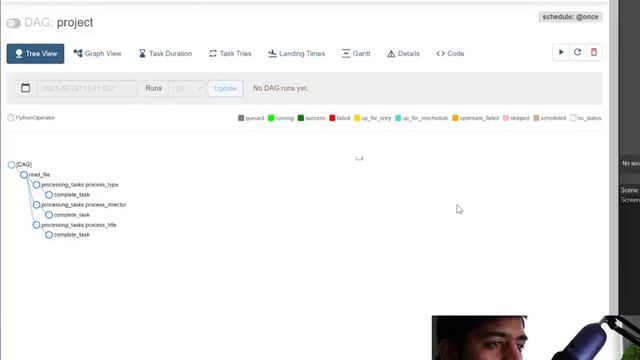Viewport: 640px width, 360px height.
Task: Collapse processing_tasks.process_title node circle
Action: pyautogui.click(x=36, y=225)
